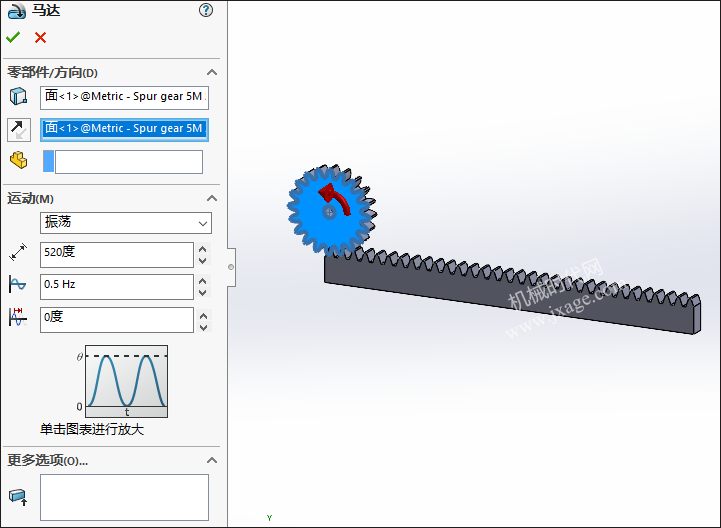
Task: Click the phase shift icon
Action: click(x=18, y=317)
